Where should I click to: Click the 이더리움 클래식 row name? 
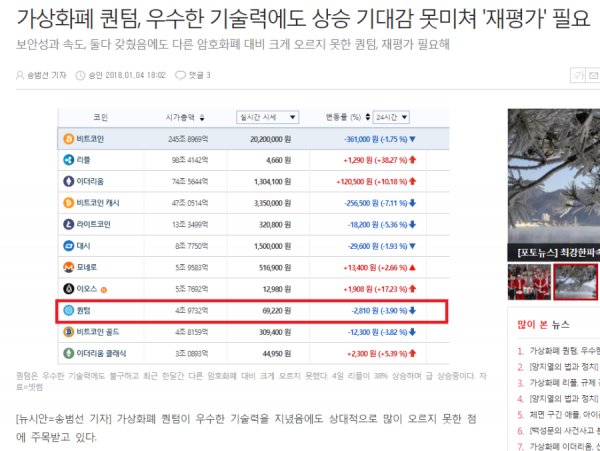(x=101, y=353)
